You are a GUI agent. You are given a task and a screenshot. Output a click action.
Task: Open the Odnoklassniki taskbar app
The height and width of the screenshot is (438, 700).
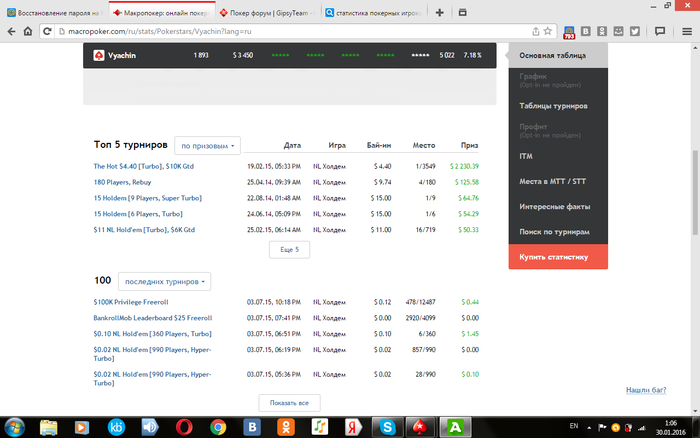(x=286, y=427)
